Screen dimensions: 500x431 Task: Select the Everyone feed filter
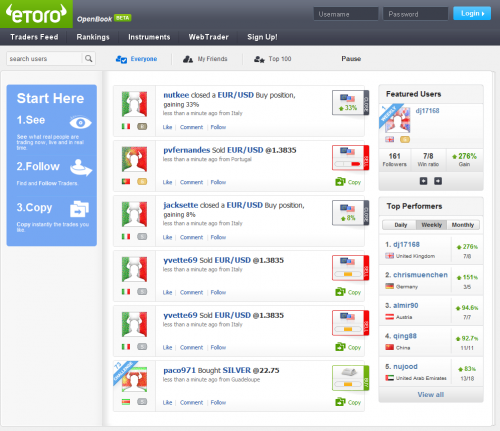[136, 59]
